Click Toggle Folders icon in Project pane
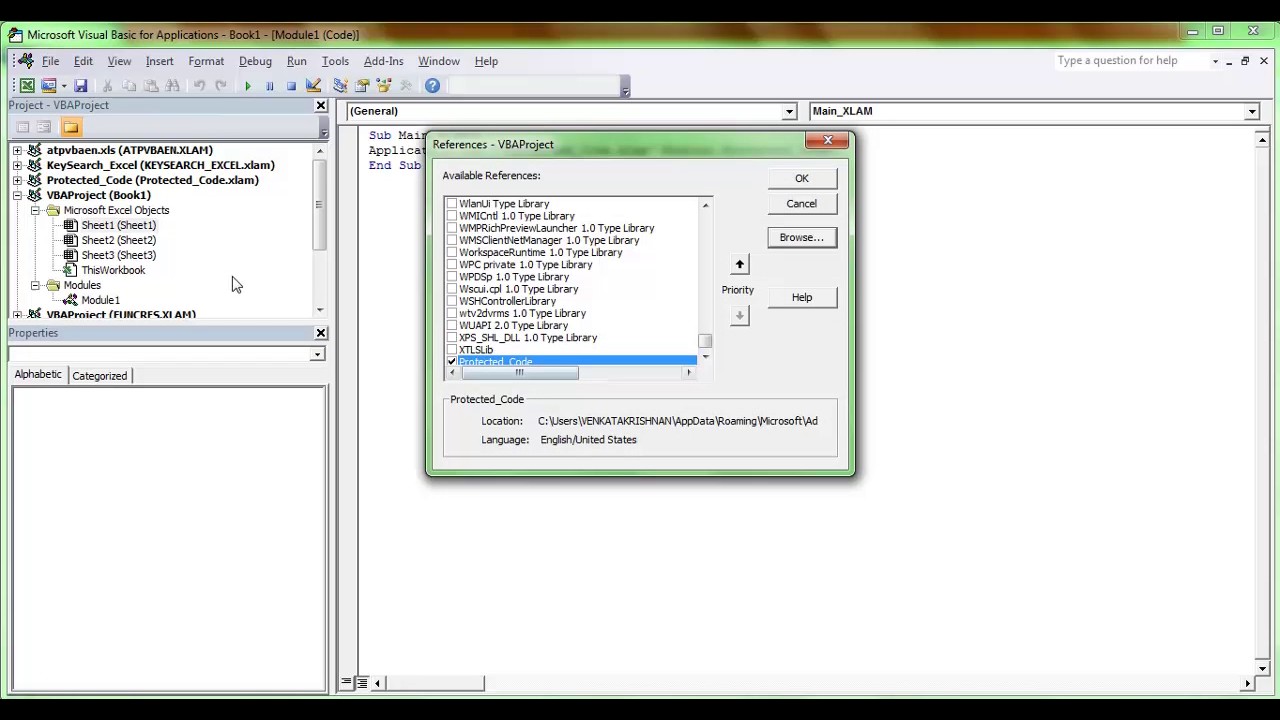 point(70,127)
